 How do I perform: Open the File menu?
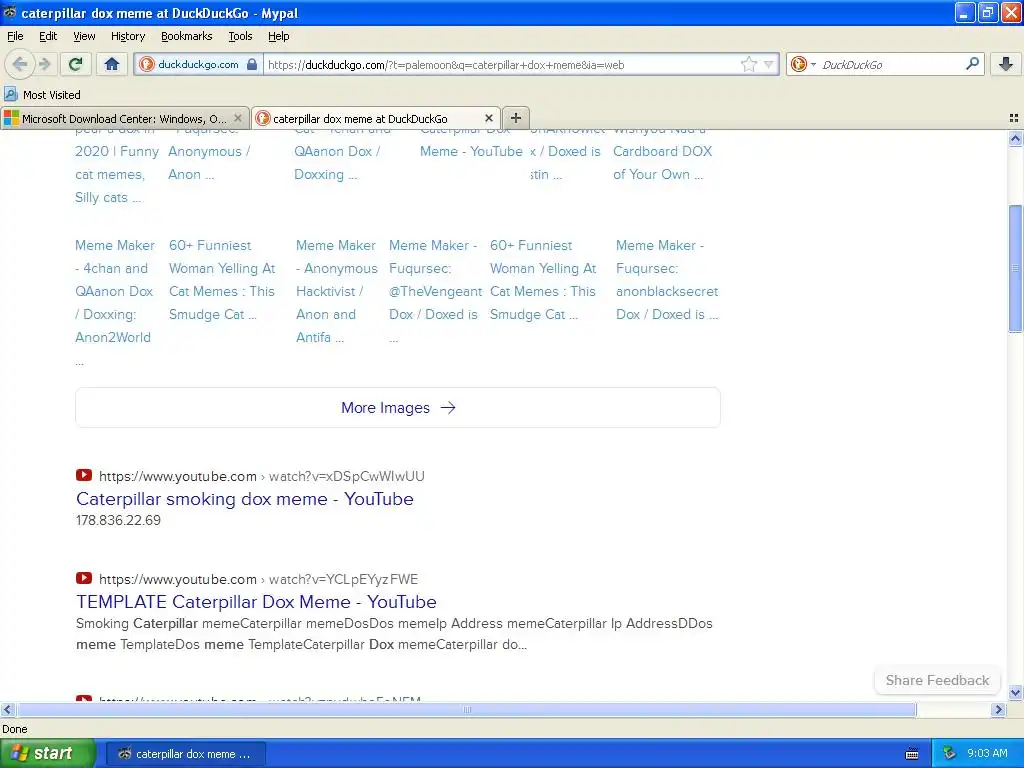pos(15,36)
